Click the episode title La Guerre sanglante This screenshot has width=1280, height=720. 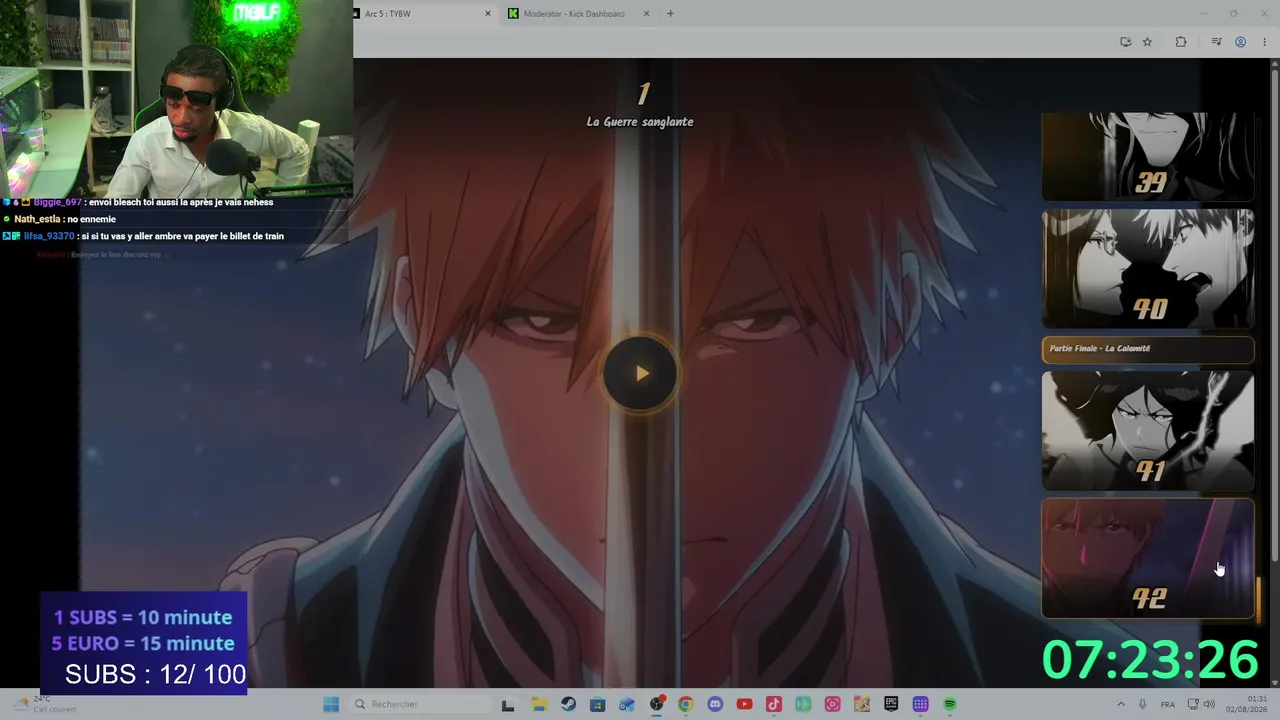pos(640,122)
